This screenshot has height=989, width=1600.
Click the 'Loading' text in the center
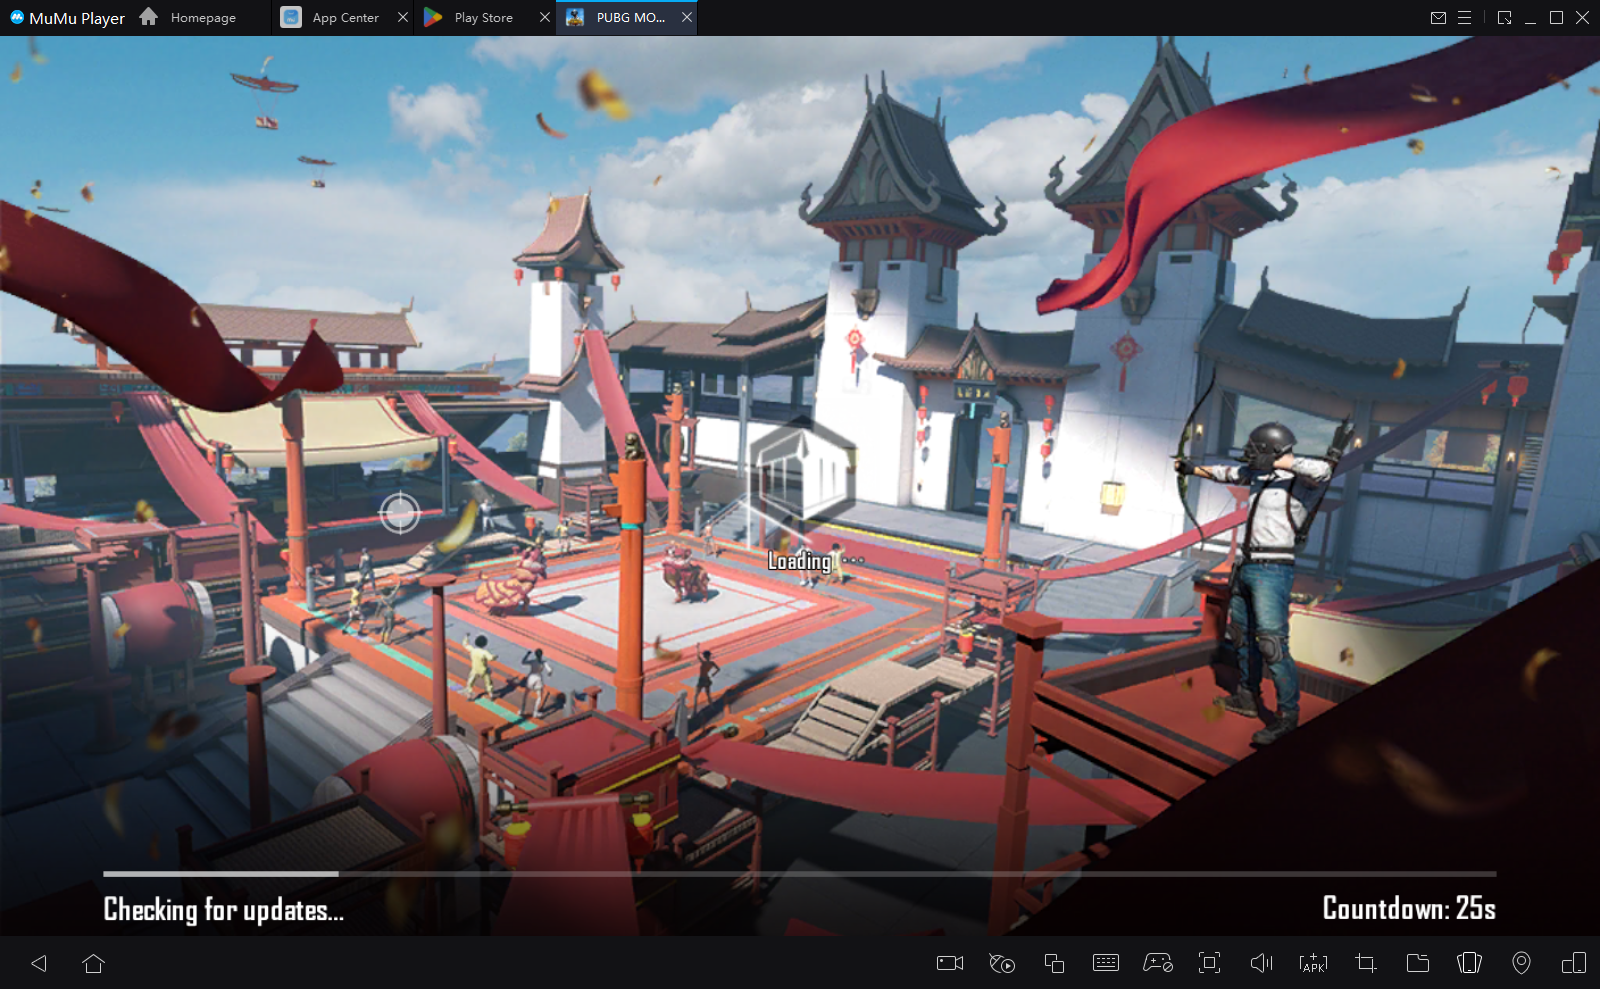click(x=799, y=561)
